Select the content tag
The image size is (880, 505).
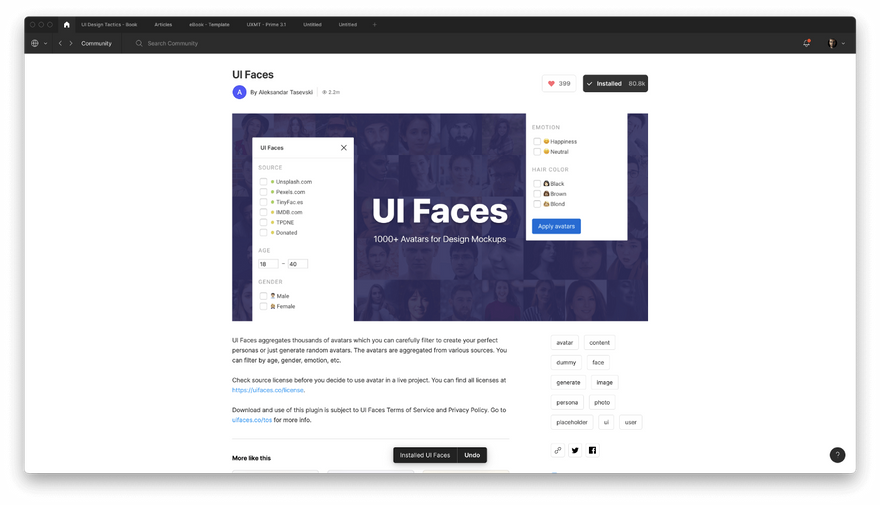[x=599, y=342]
